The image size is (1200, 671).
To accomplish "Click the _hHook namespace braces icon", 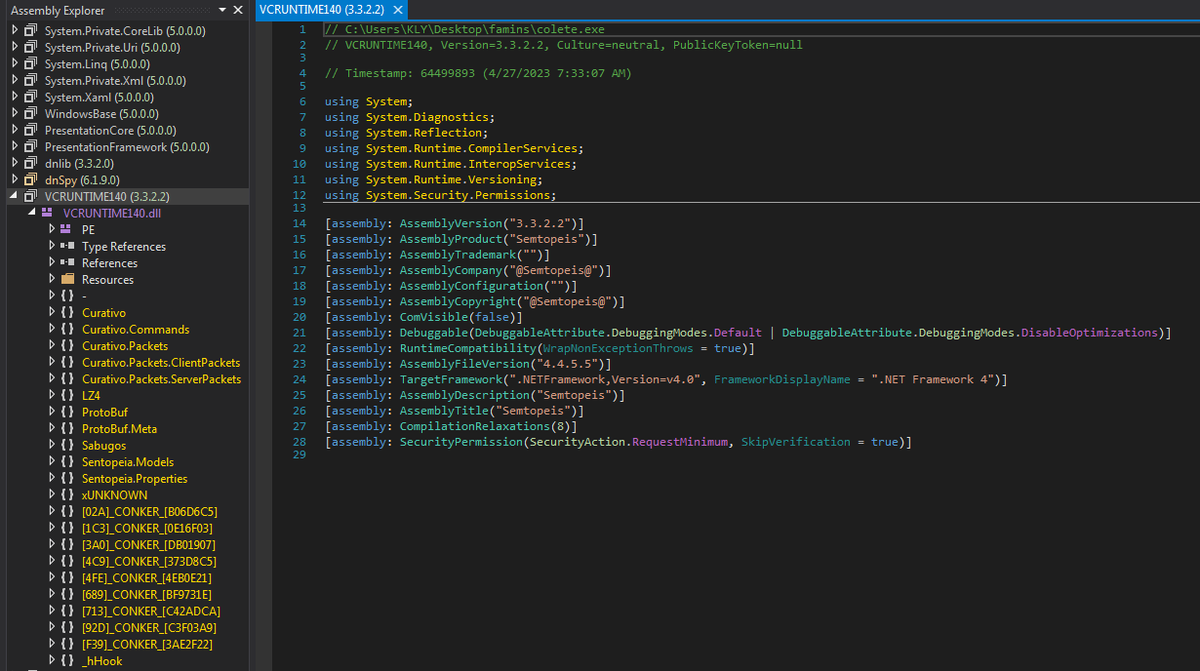I will [x=67, y=661].
